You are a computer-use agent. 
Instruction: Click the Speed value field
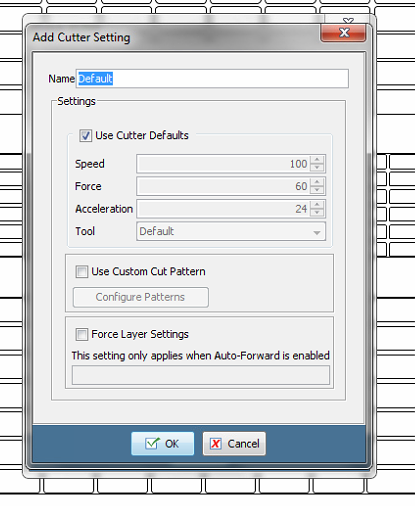tap(223, 164)
